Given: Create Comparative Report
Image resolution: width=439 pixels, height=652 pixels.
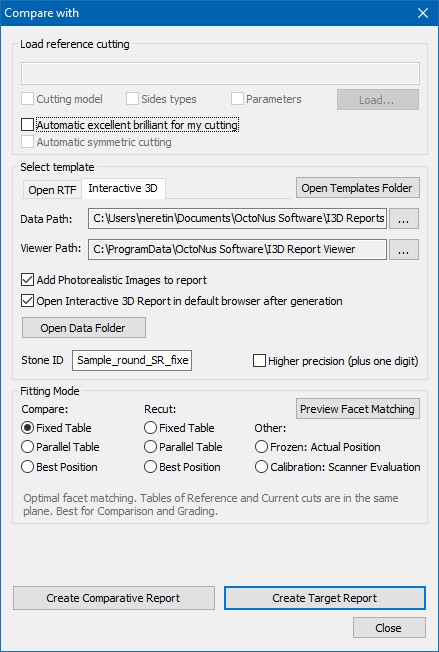Looking at the screenshot, I should tap(114, 598).
